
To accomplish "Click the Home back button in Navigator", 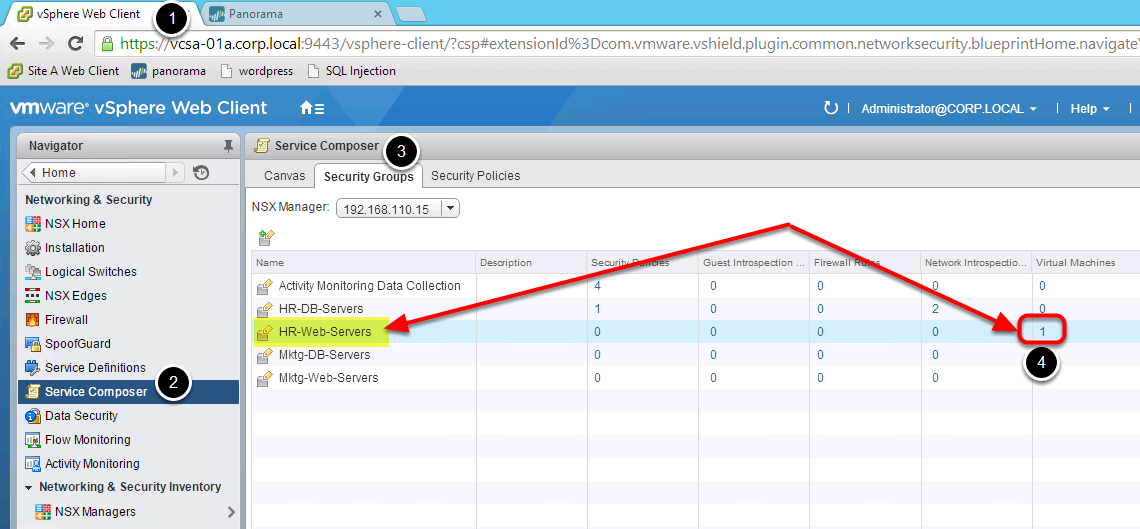I will click(x=95, y=173).
